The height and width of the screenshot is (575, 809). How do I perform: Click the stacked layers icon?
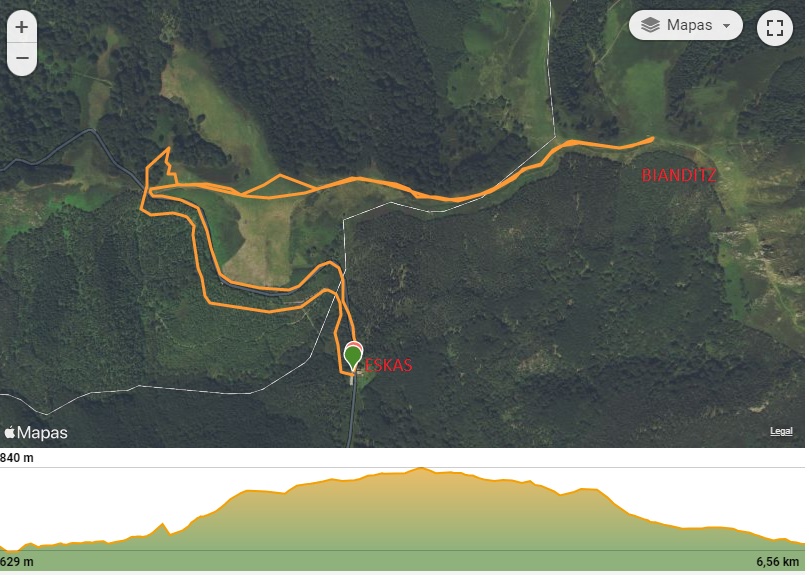tap(650, 25)
